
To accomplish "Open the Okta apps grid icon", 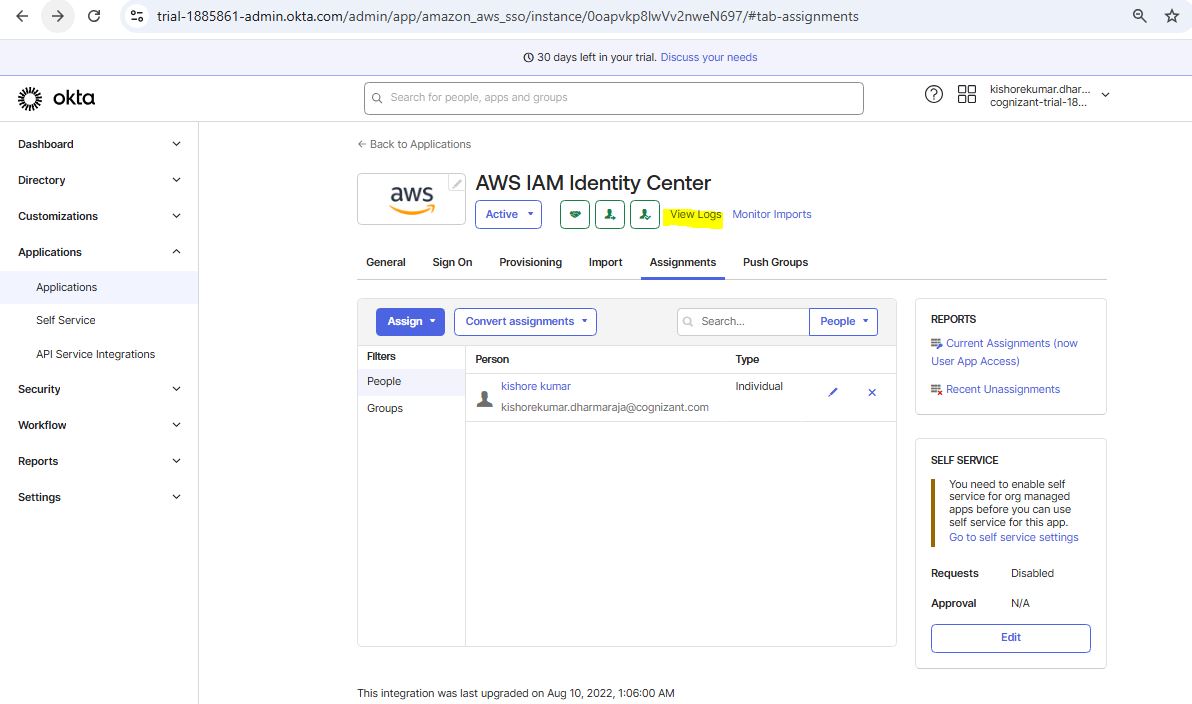I will [x=967, y=94].
